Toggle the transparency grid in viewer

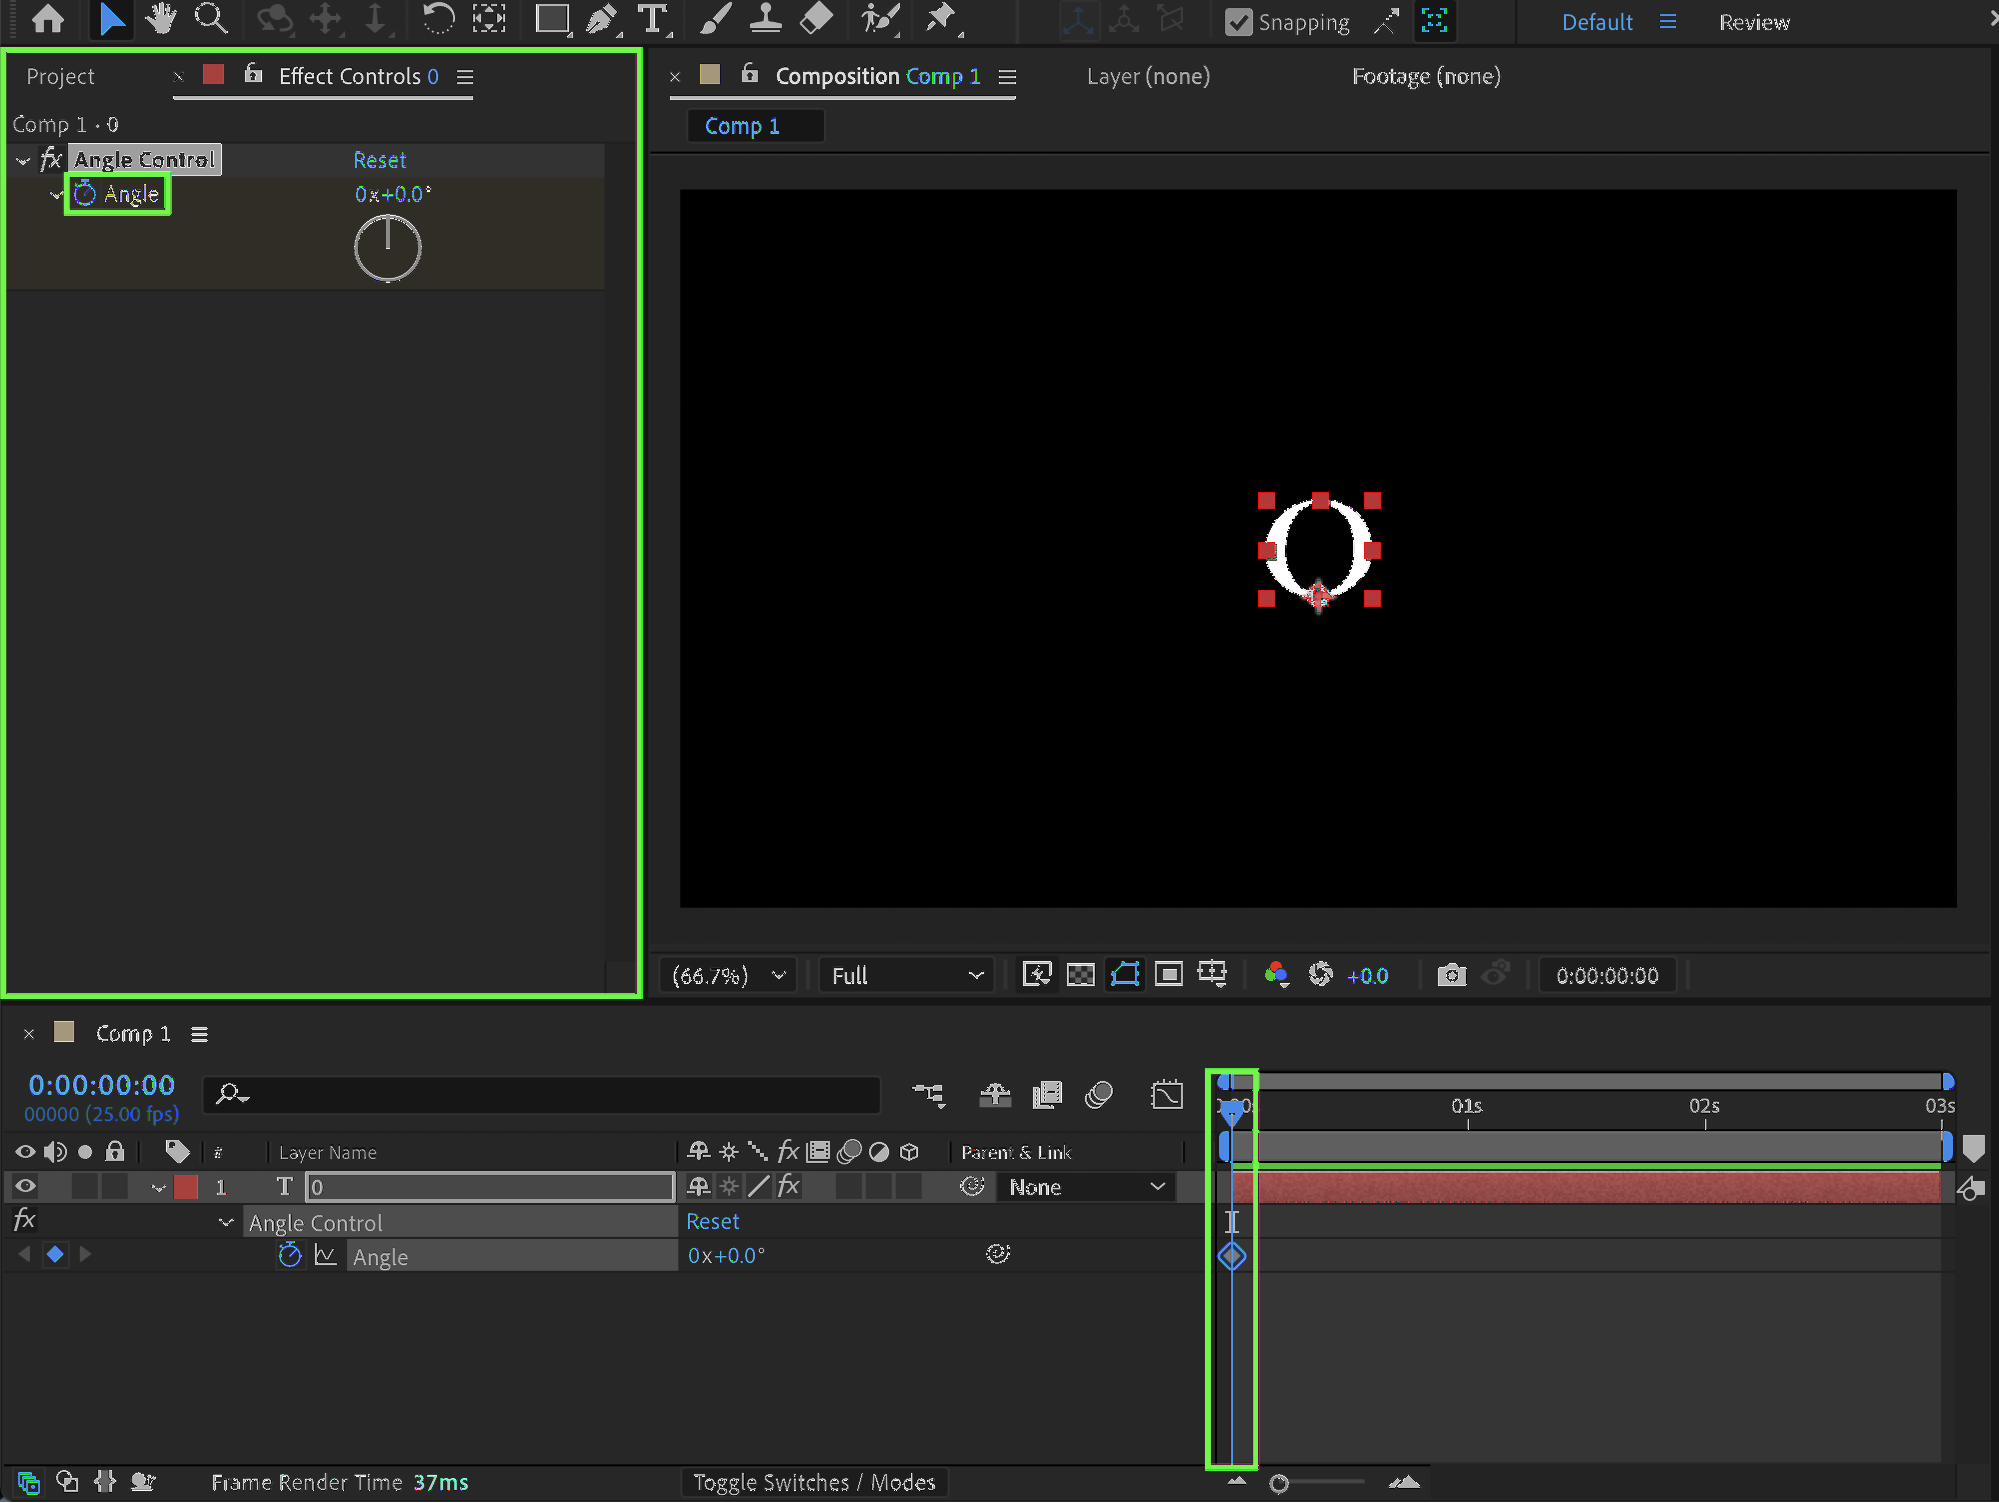pos(1080,975)
